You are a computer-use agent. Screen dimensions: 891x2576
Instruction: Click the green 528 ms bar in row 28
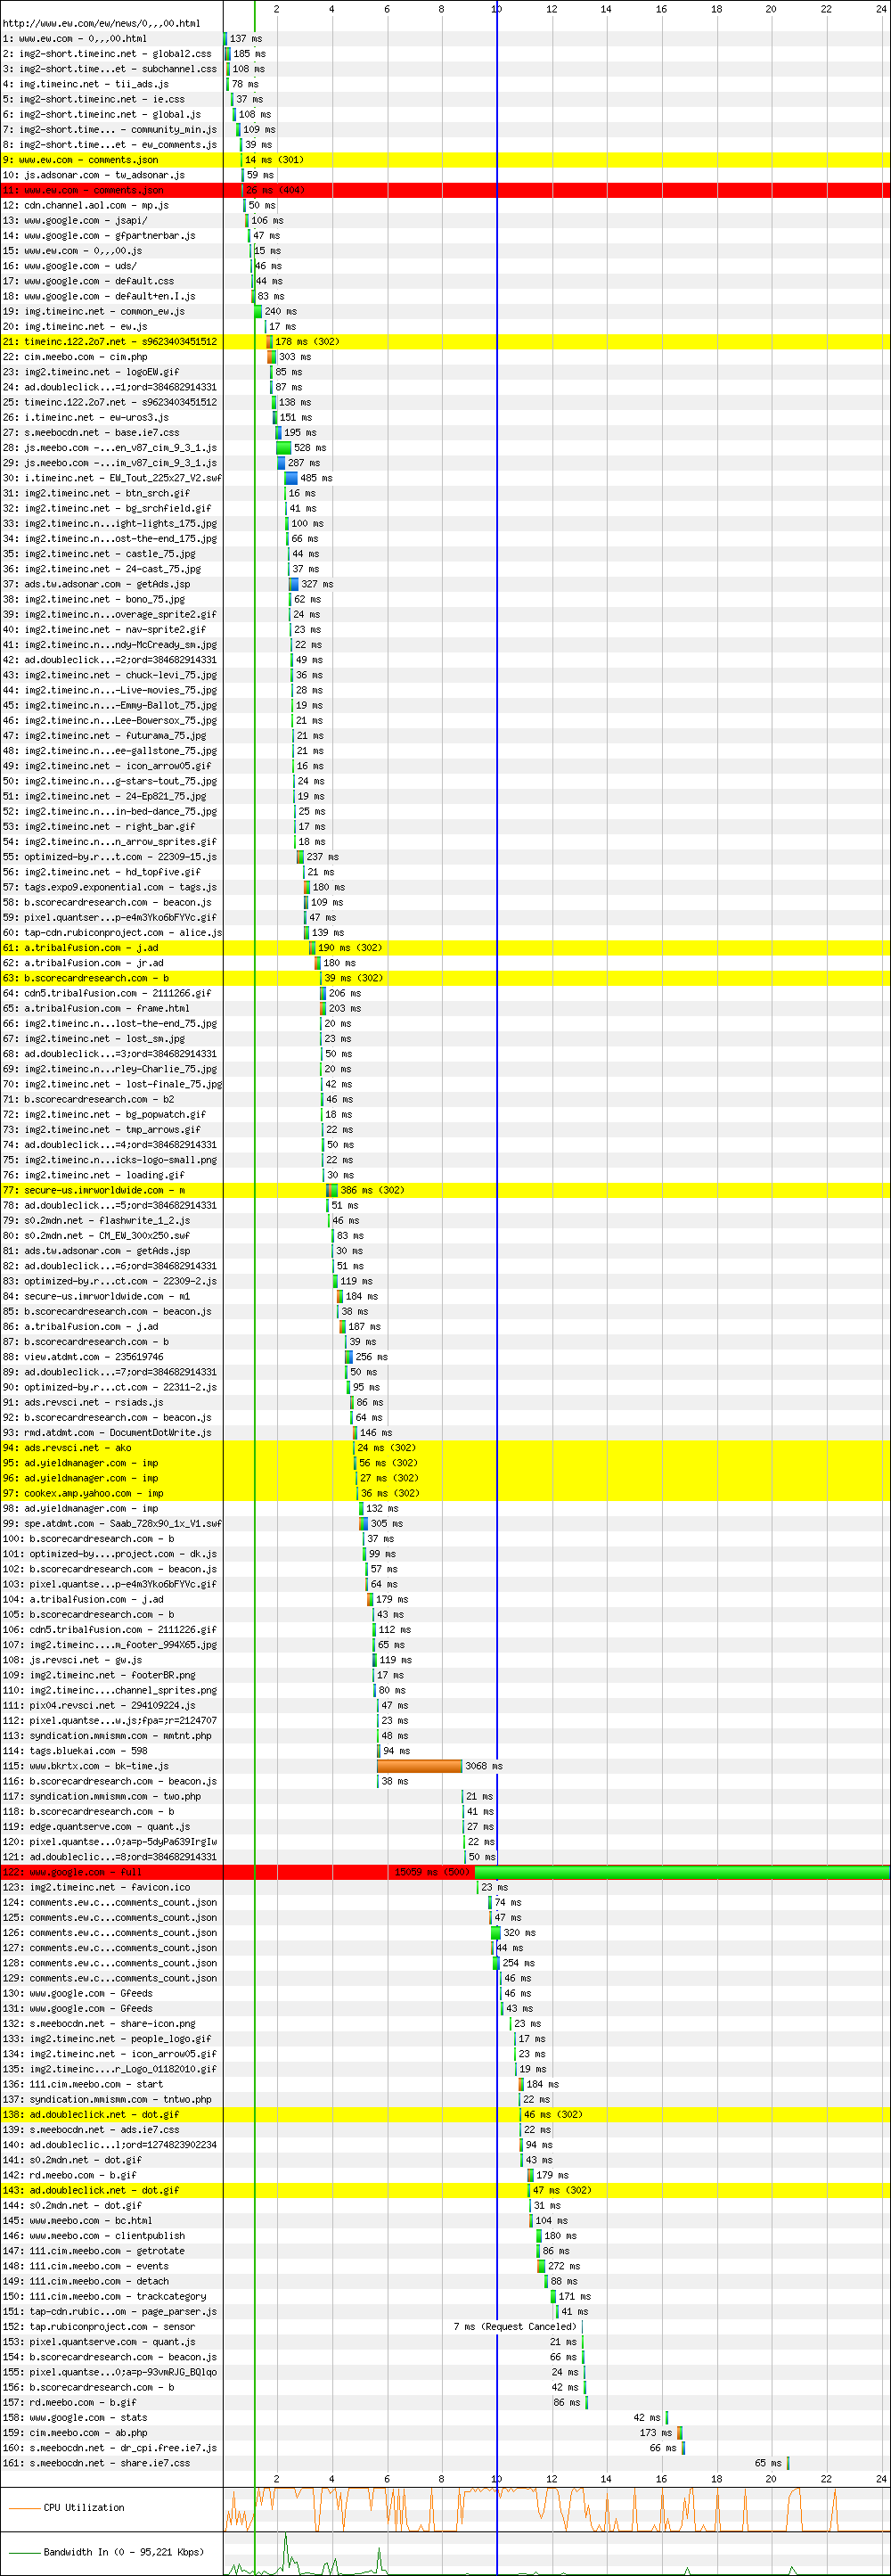[283, 448]
